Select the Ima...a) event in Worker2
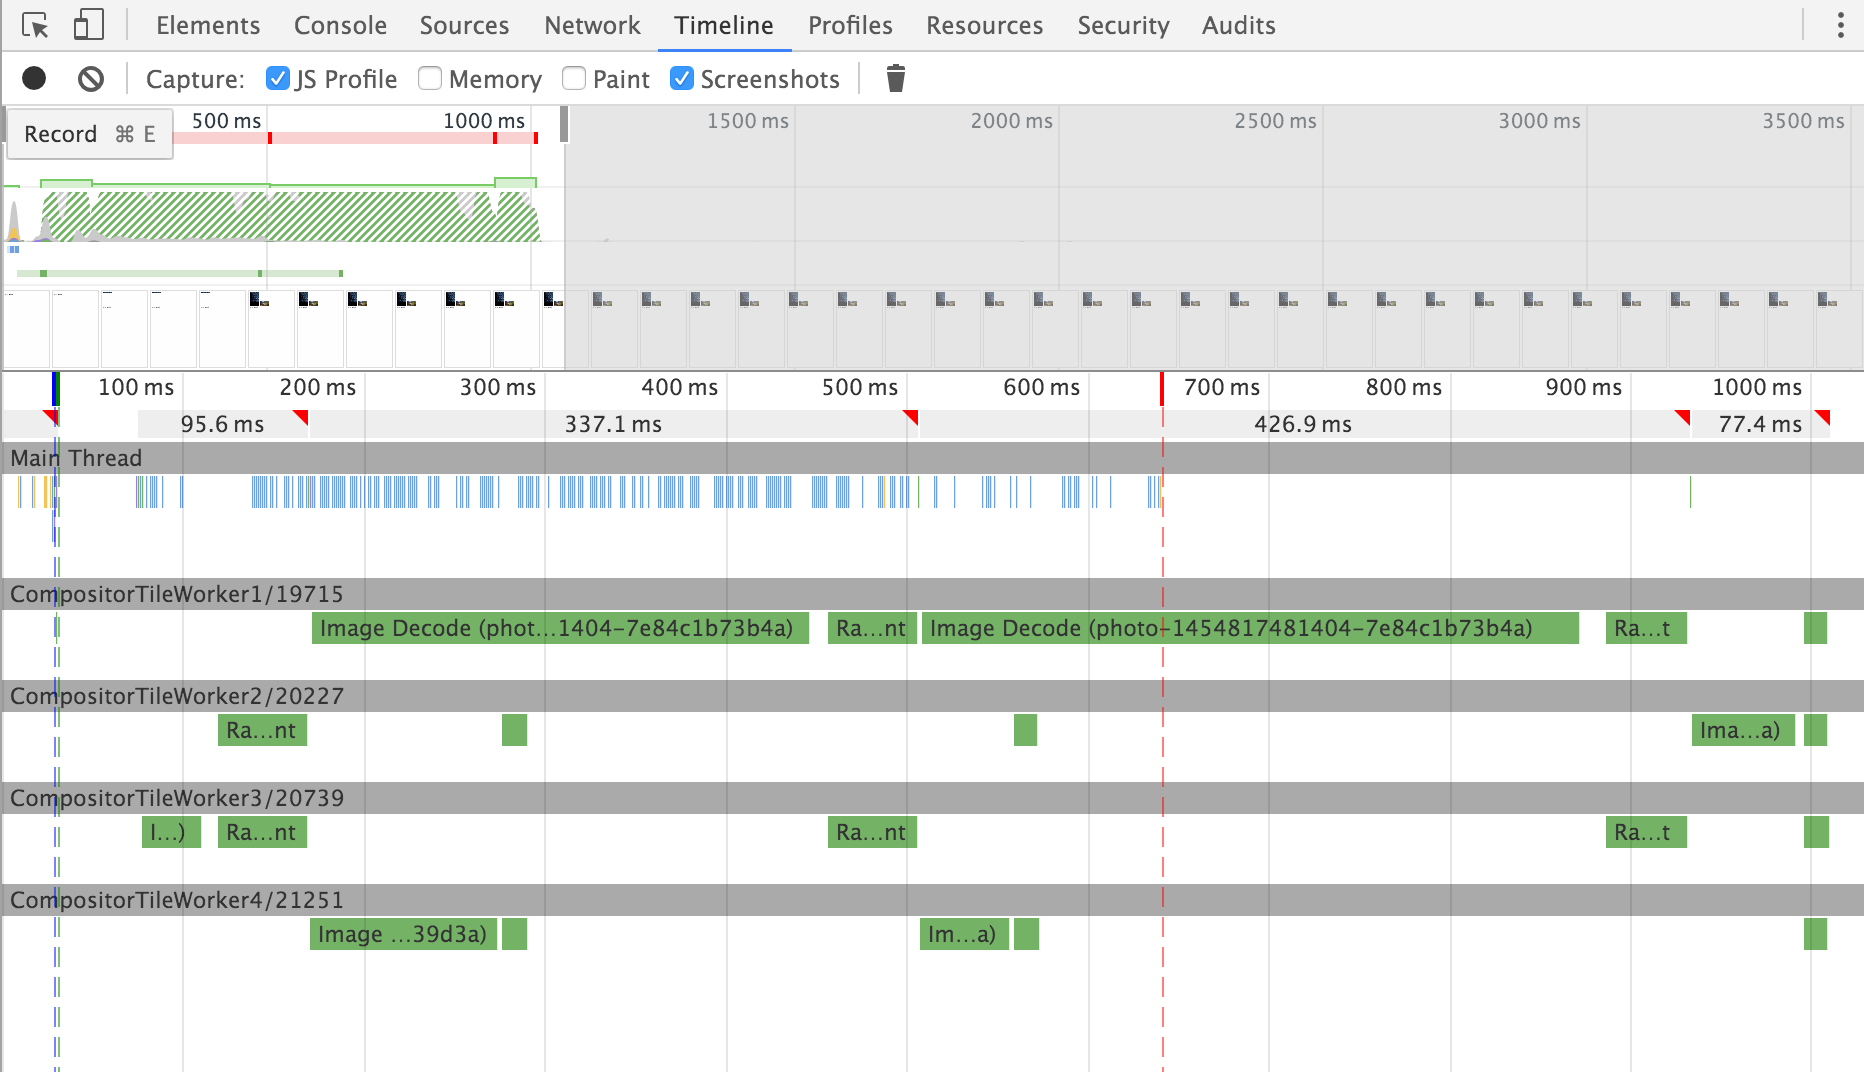This screenshot has width=1864, height=1072. [1743, 730]
